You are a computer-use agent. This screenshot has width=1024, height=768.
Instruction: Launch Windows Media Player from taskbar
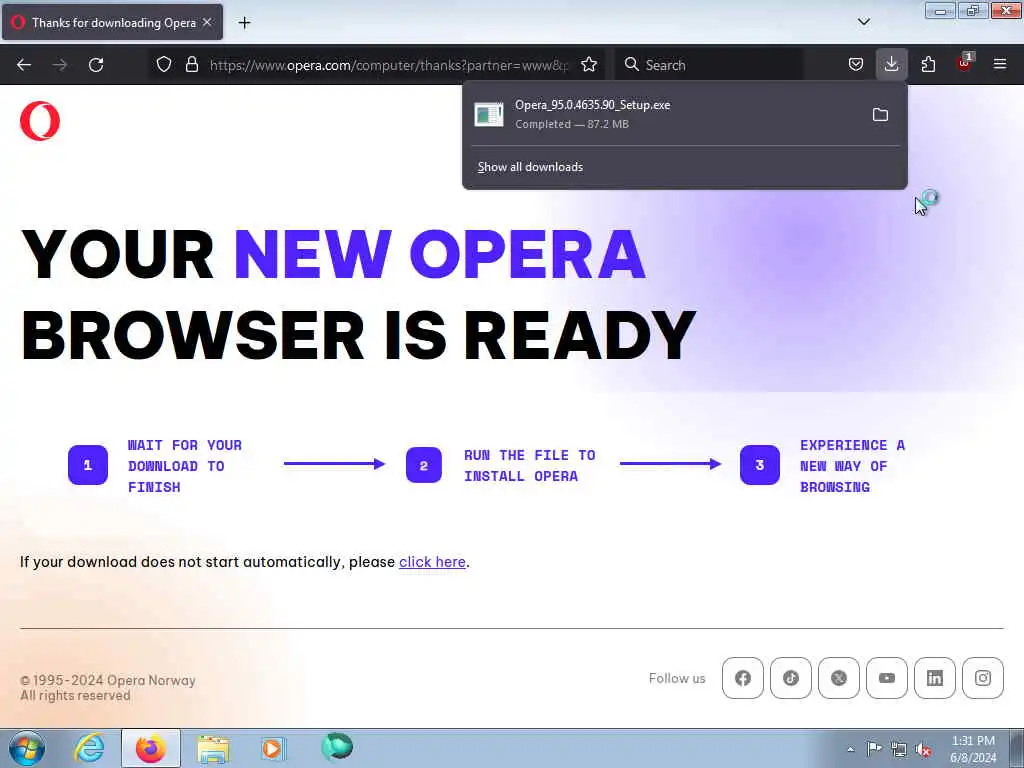(x=273, y=748)
